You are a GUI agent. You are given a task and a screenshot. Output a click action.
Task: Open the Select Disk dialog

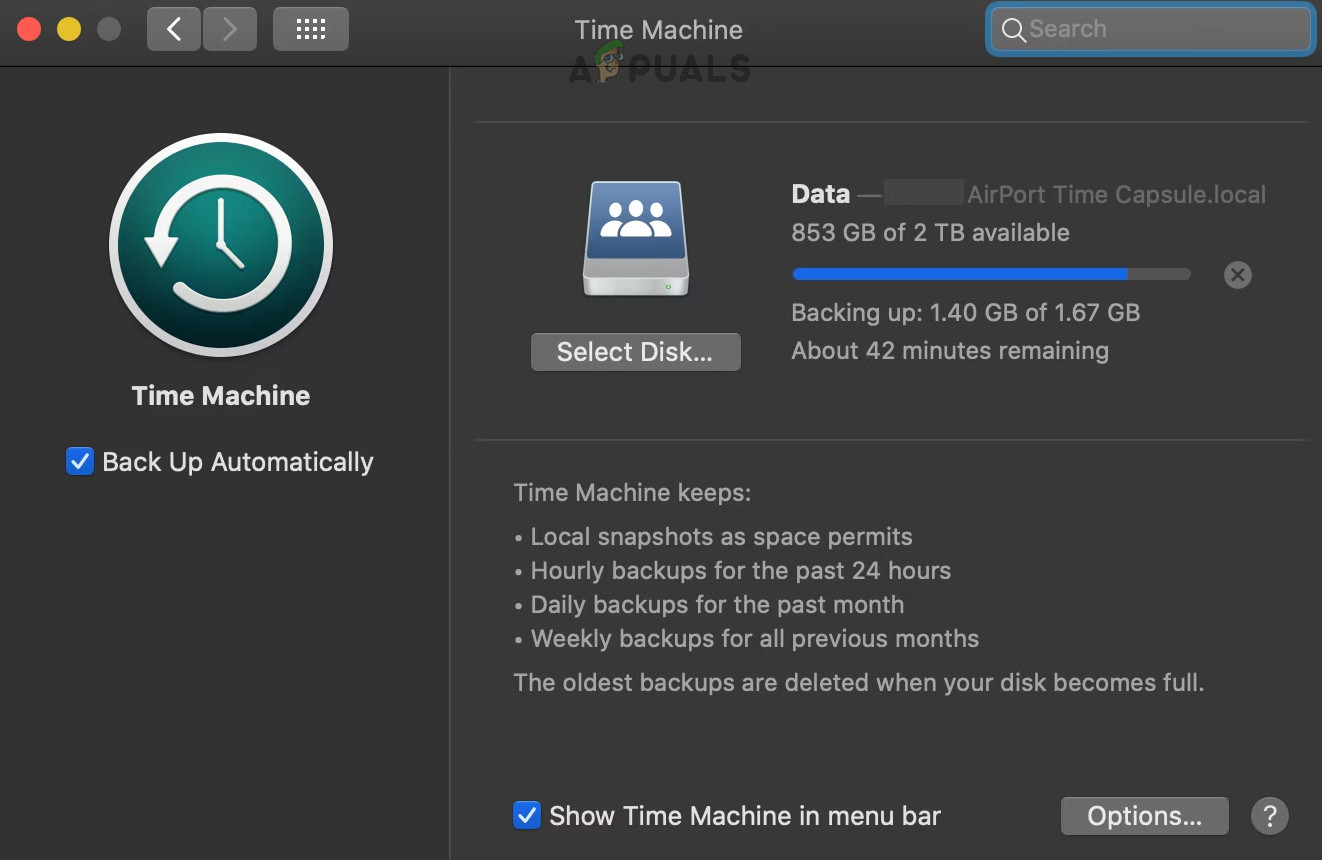[635, 351]
